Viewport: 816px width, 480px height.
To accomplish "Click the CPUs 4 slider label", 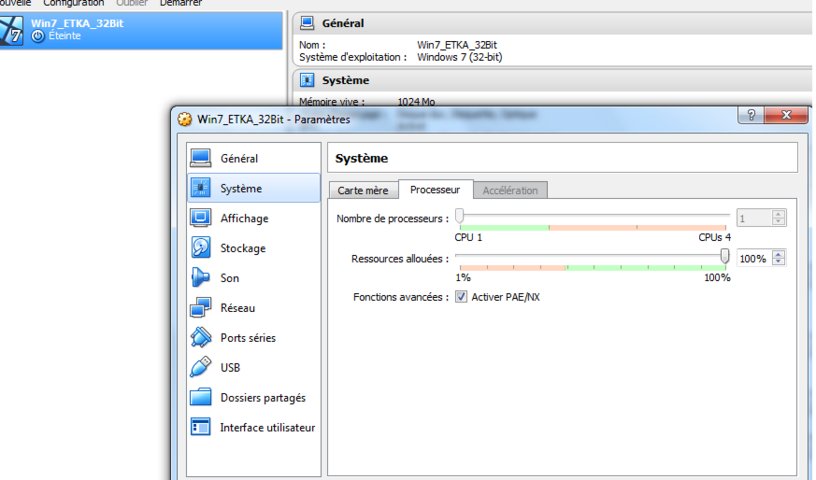I will pyautogui.click(x=715, y=237).
